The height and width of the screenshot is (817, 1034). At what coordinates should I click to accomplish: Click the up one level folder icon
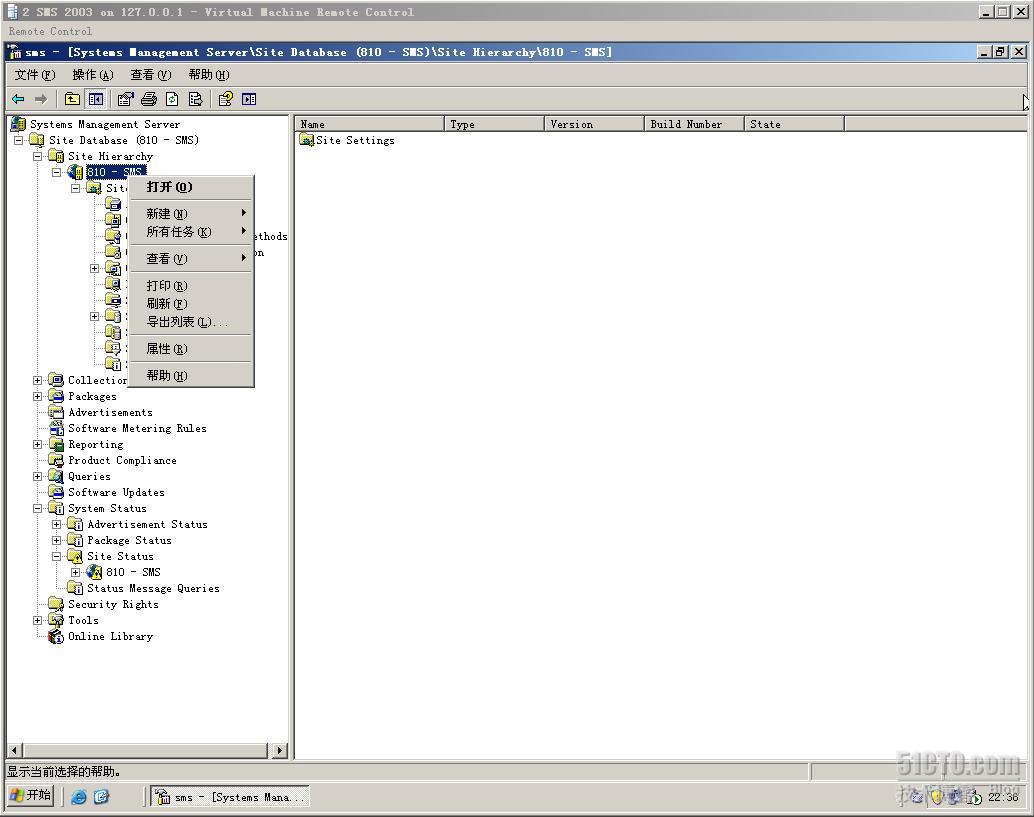tap(72, 99)
